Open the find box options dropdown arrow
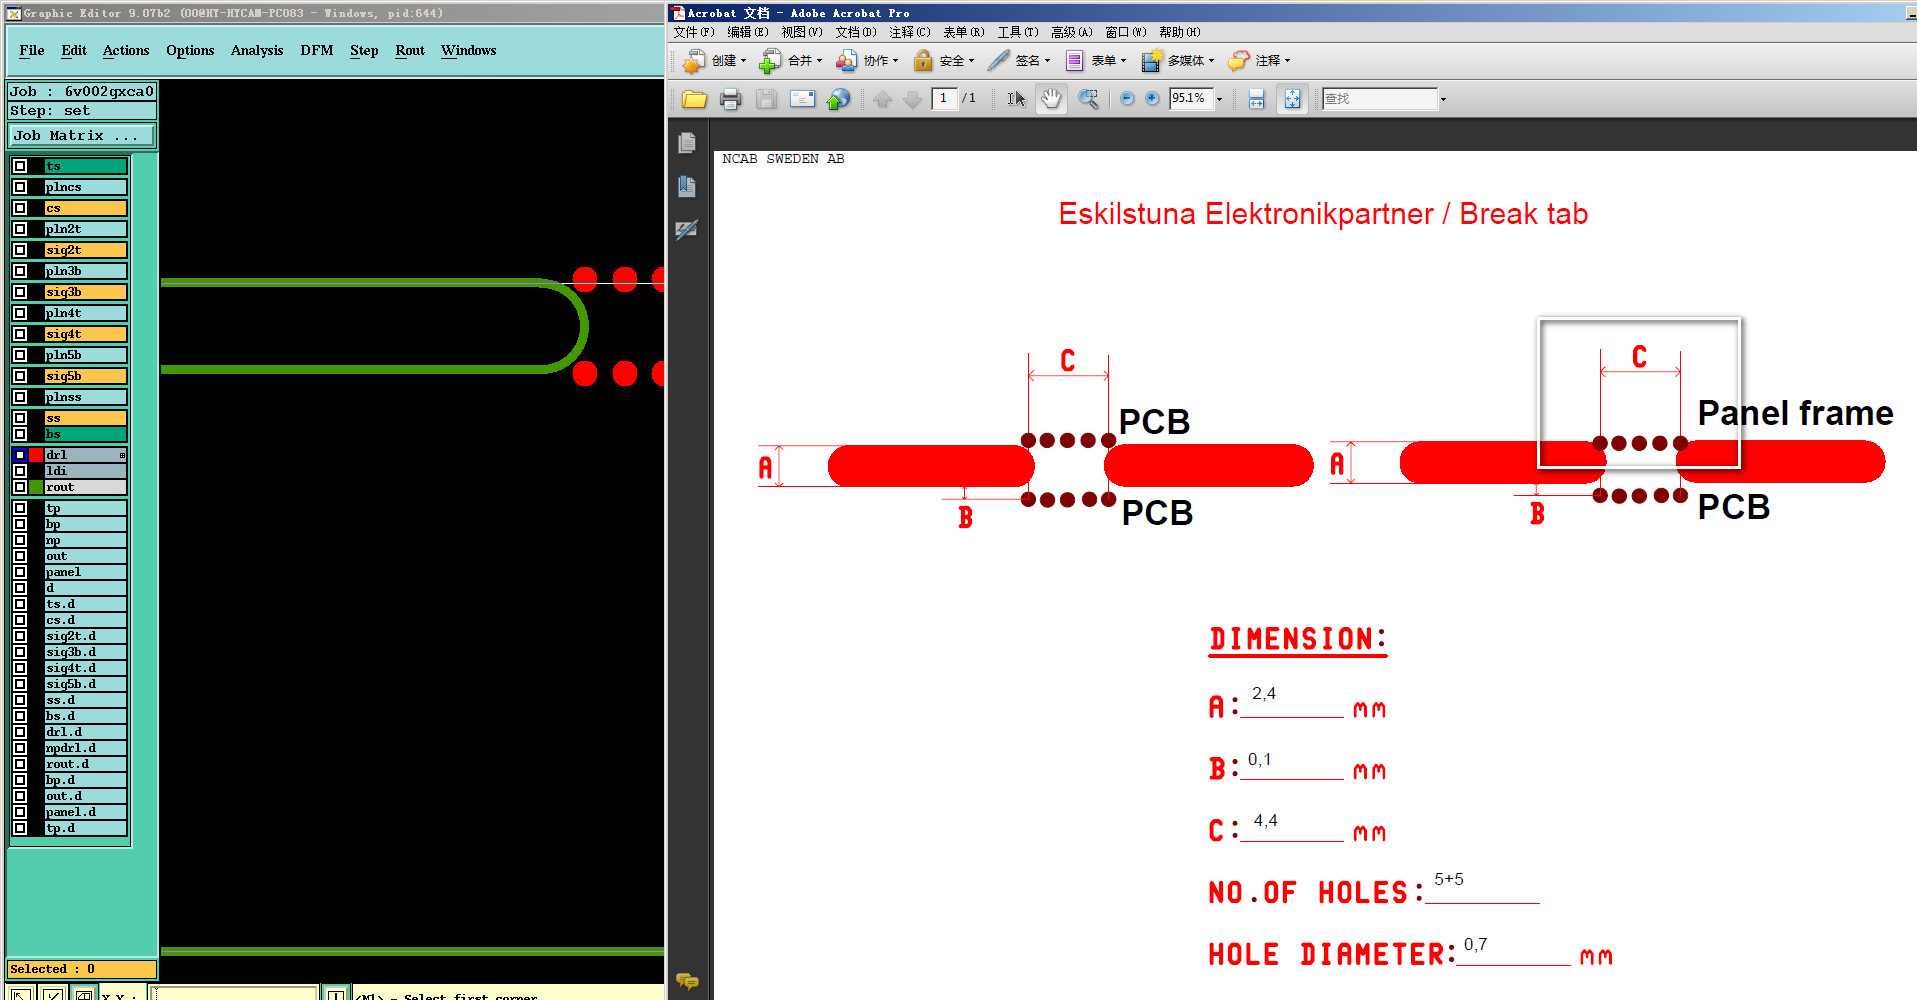 pyautogui.click(x=1443, y=99)
